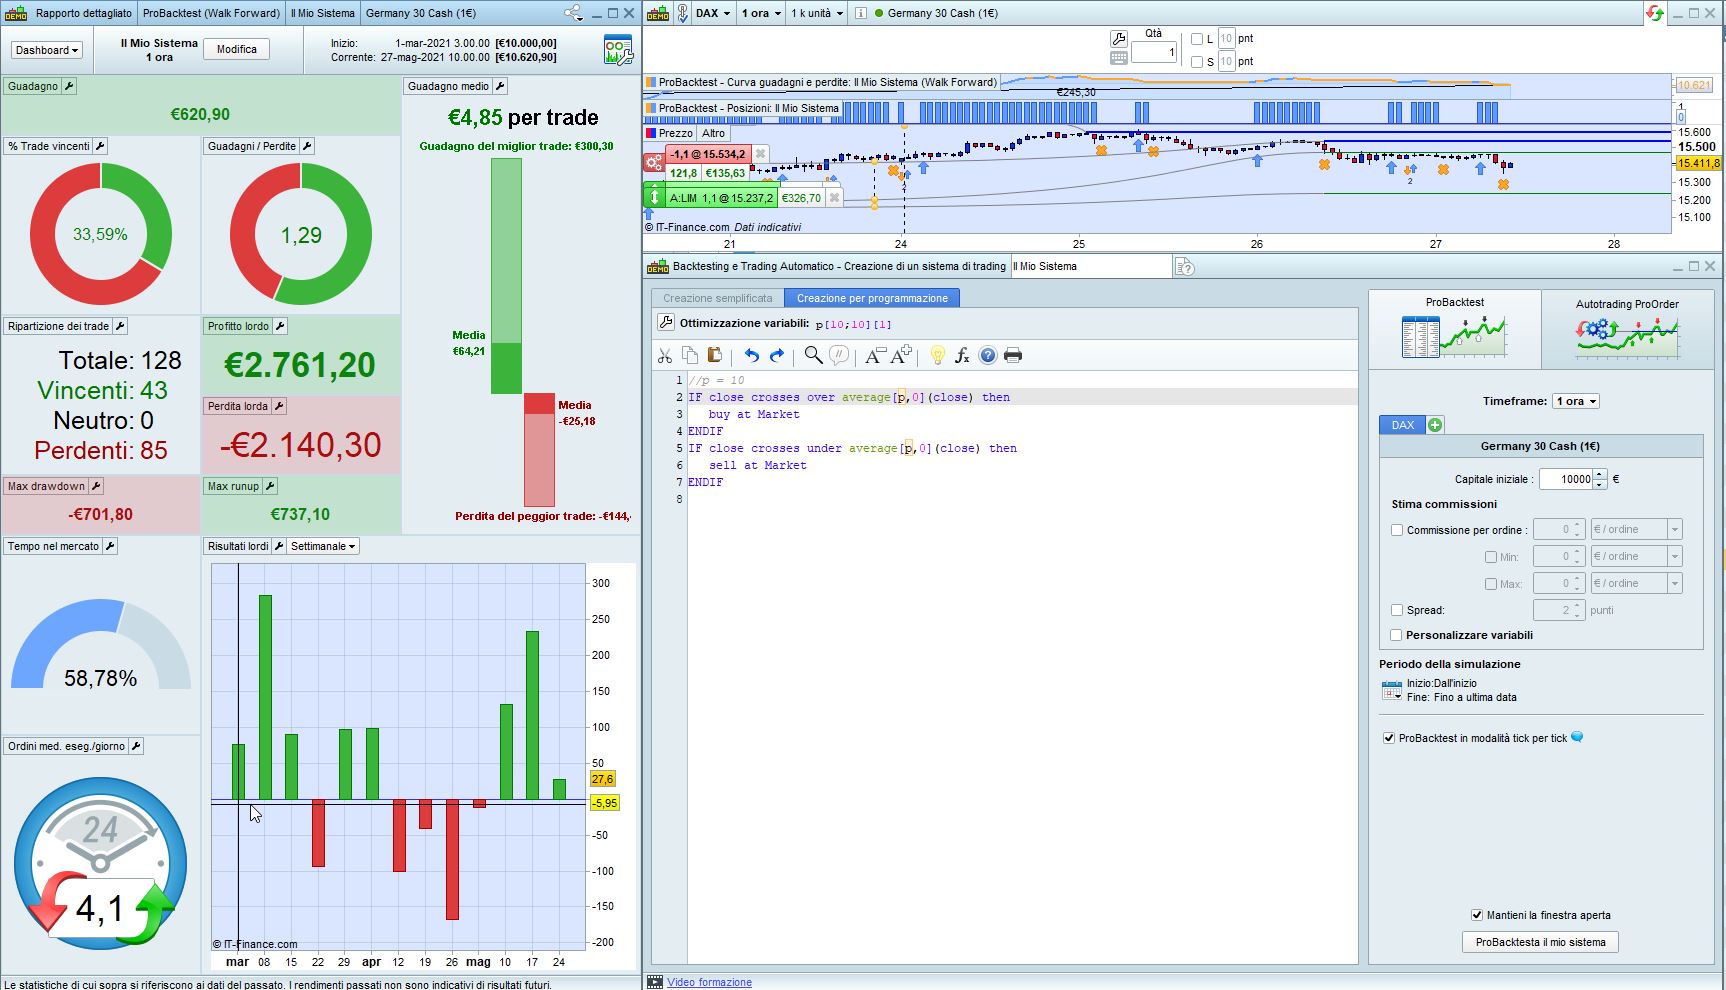Click the paste clipboard icon
The image size is (1726, 990).
(714, 356)
